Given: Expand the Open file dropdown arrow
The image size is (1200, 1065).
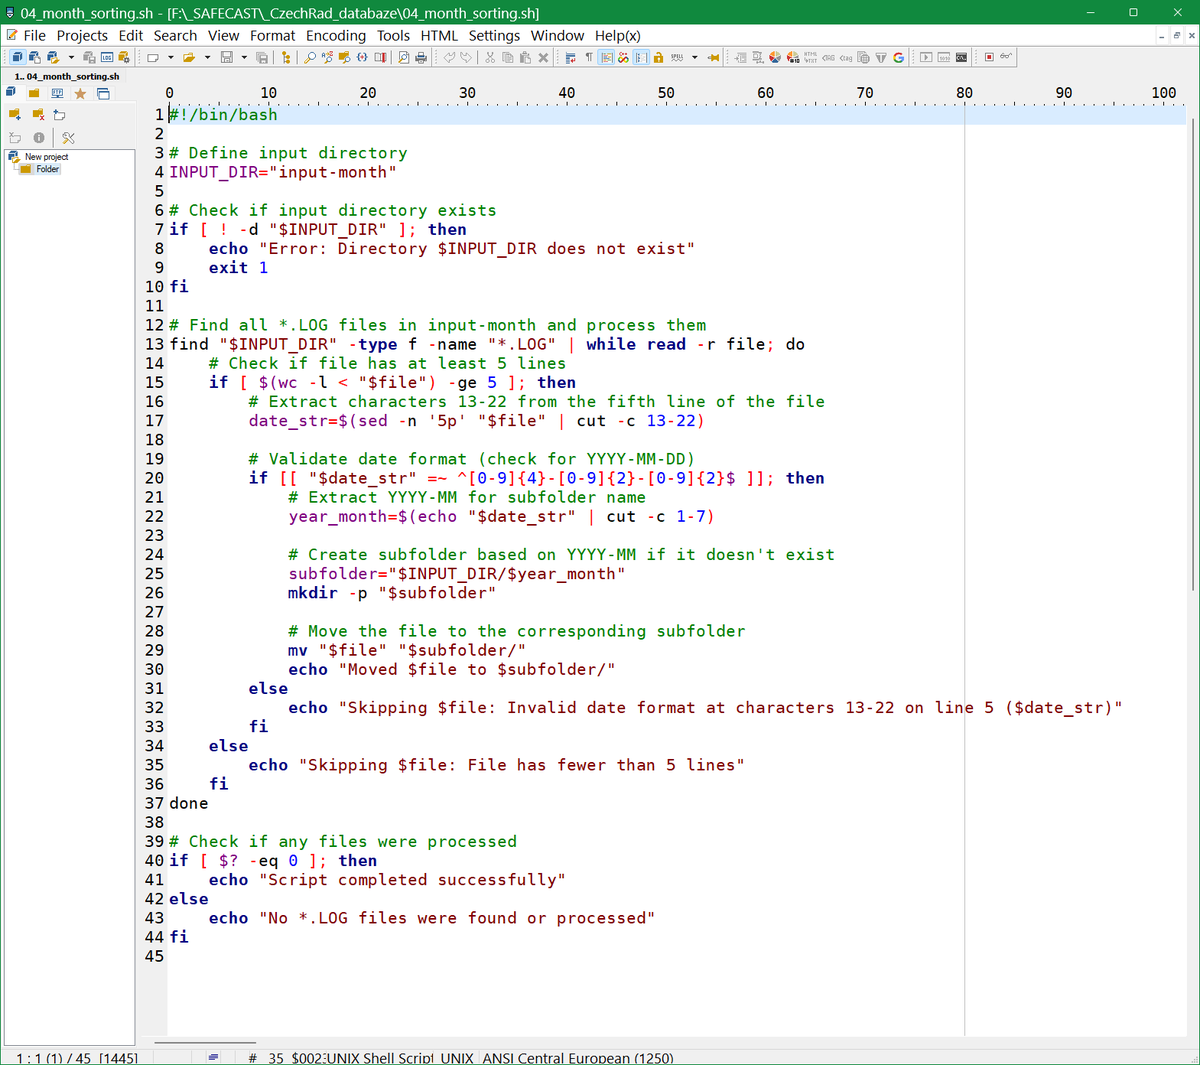Looking at the screenshot, I should [207, 58].
